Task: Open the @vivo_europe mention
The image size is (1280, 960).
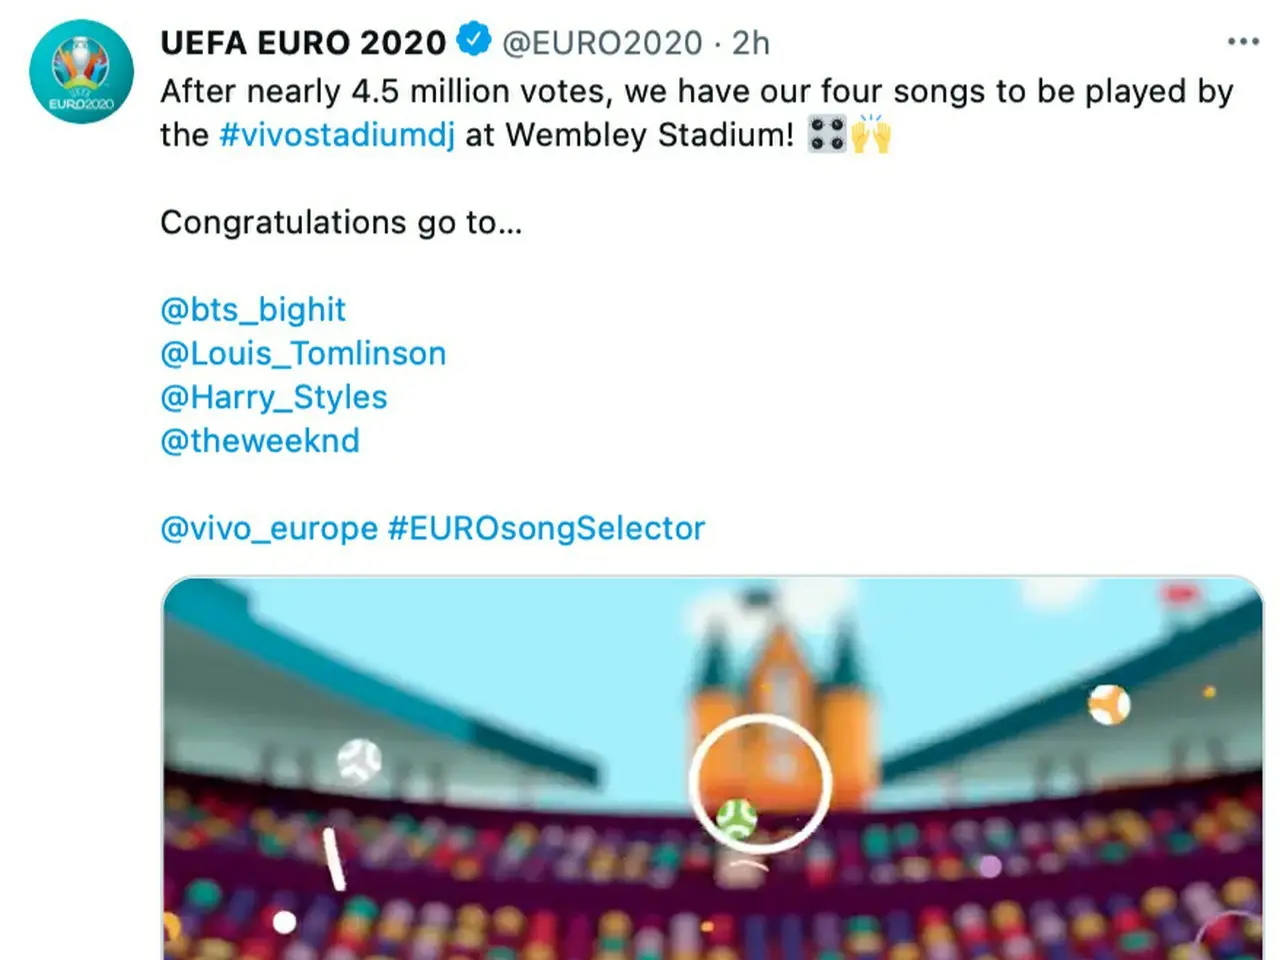Action: coord(269,528)
